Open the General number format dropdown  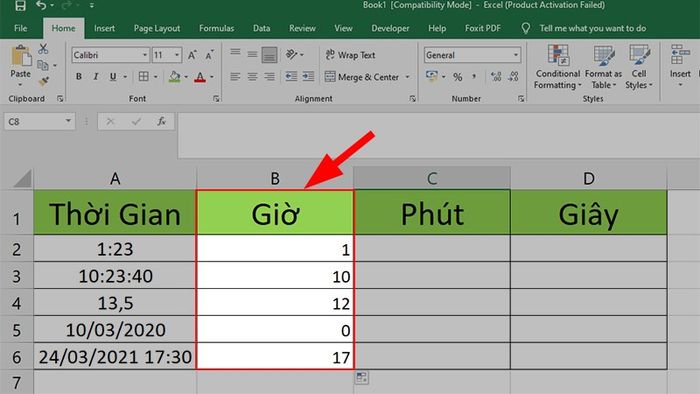[516, 55]
